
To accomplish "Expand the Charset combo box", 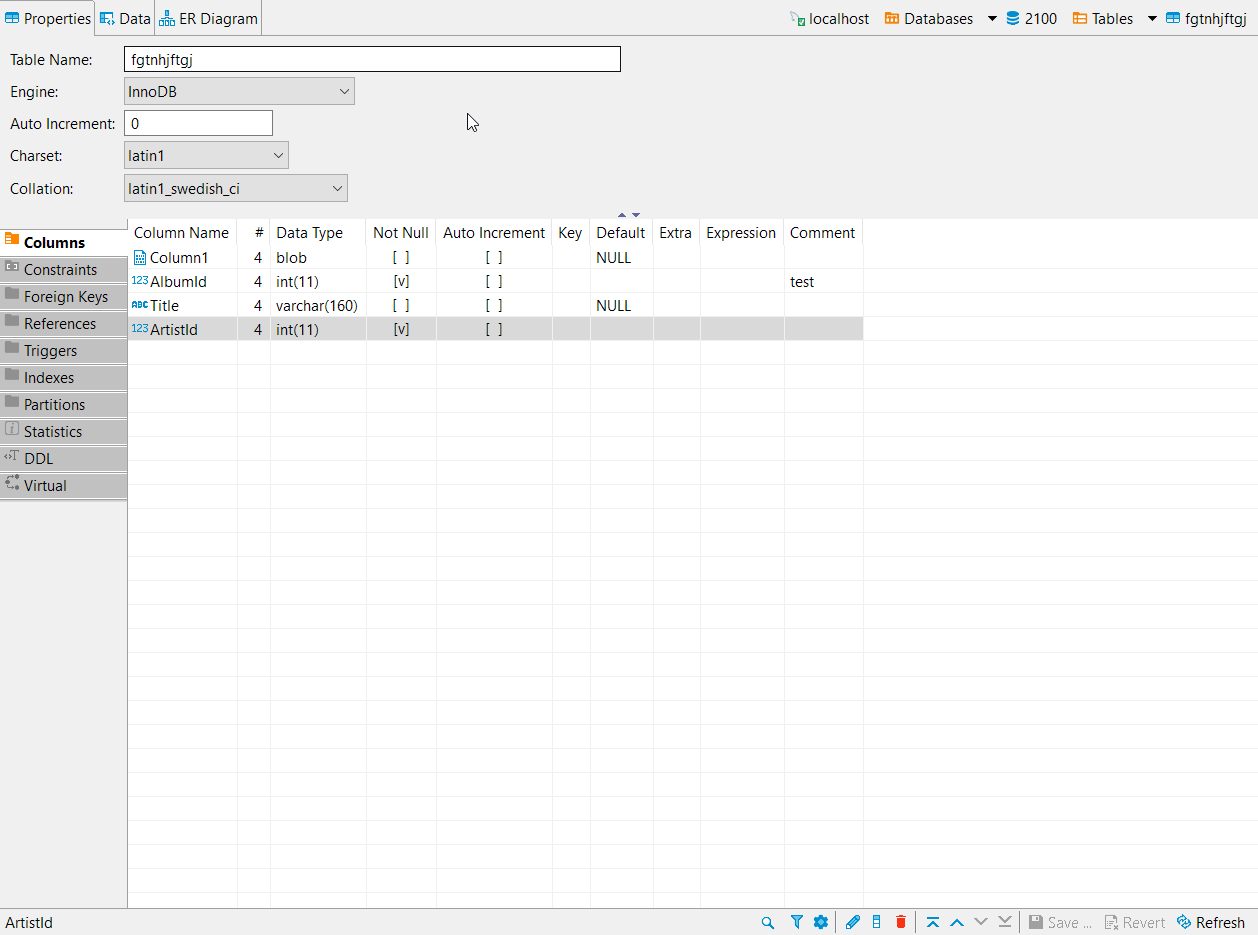I will (x=278, y=155).
